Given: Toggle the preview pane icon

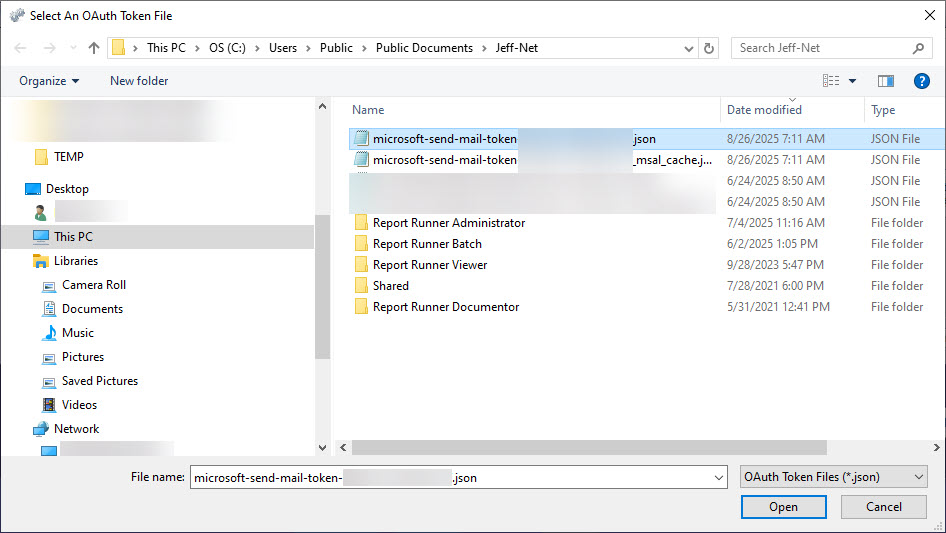Looking at the screenshot, I should tap(885, 81).
